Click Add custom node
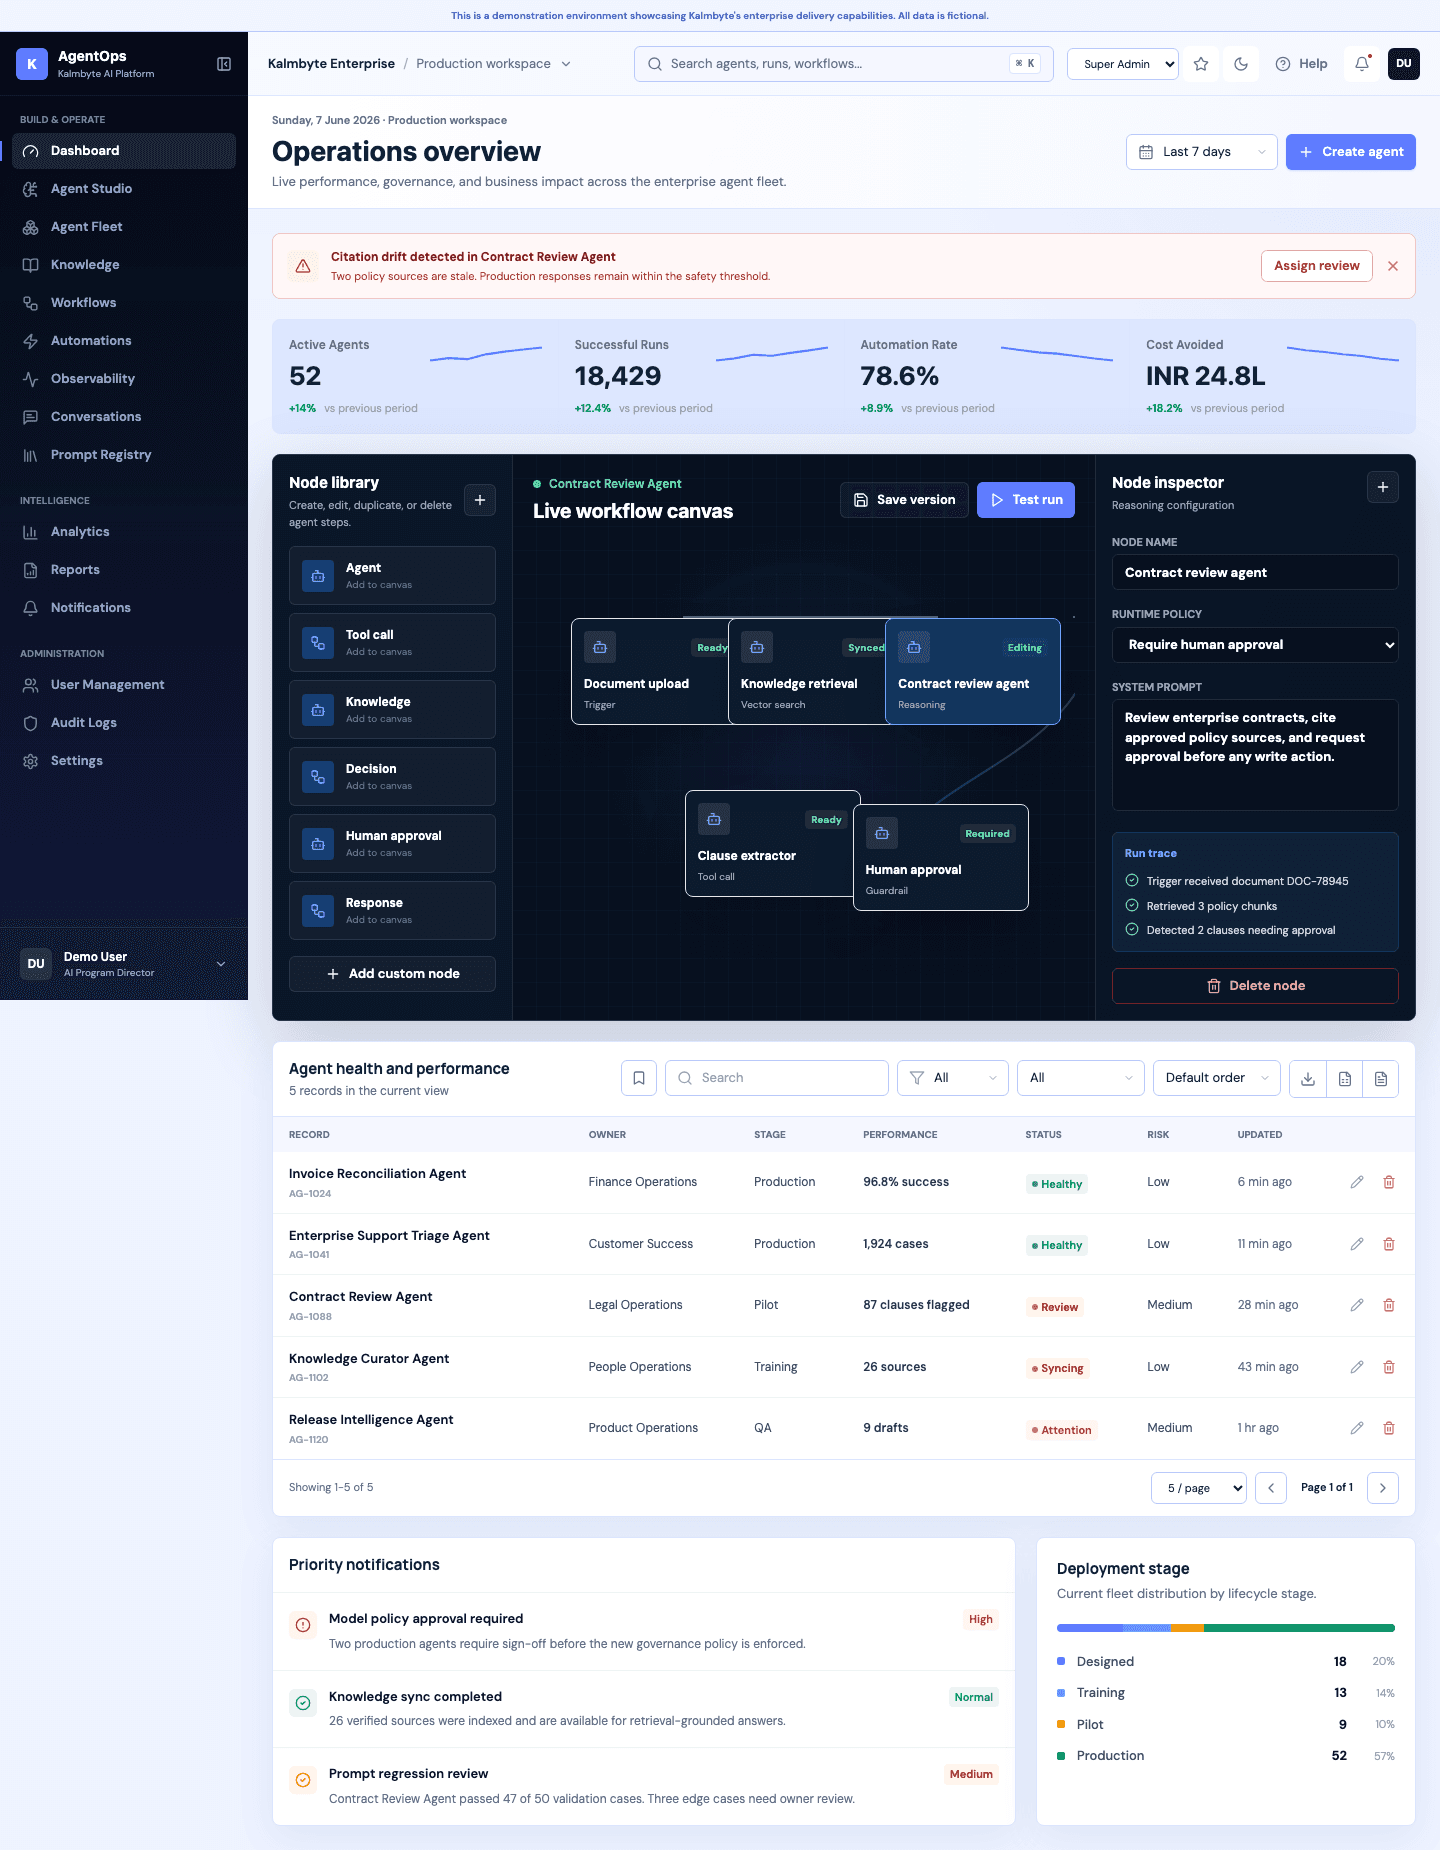 [392, 974]
